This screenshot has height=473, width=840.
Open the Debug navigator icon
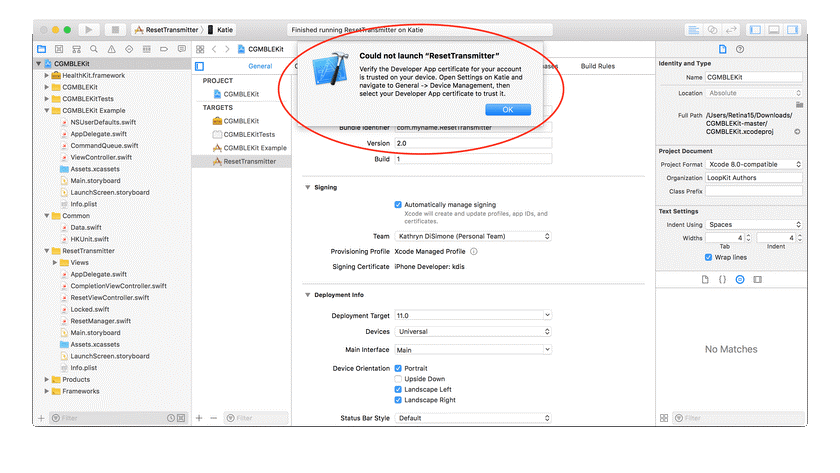point(146,49)
